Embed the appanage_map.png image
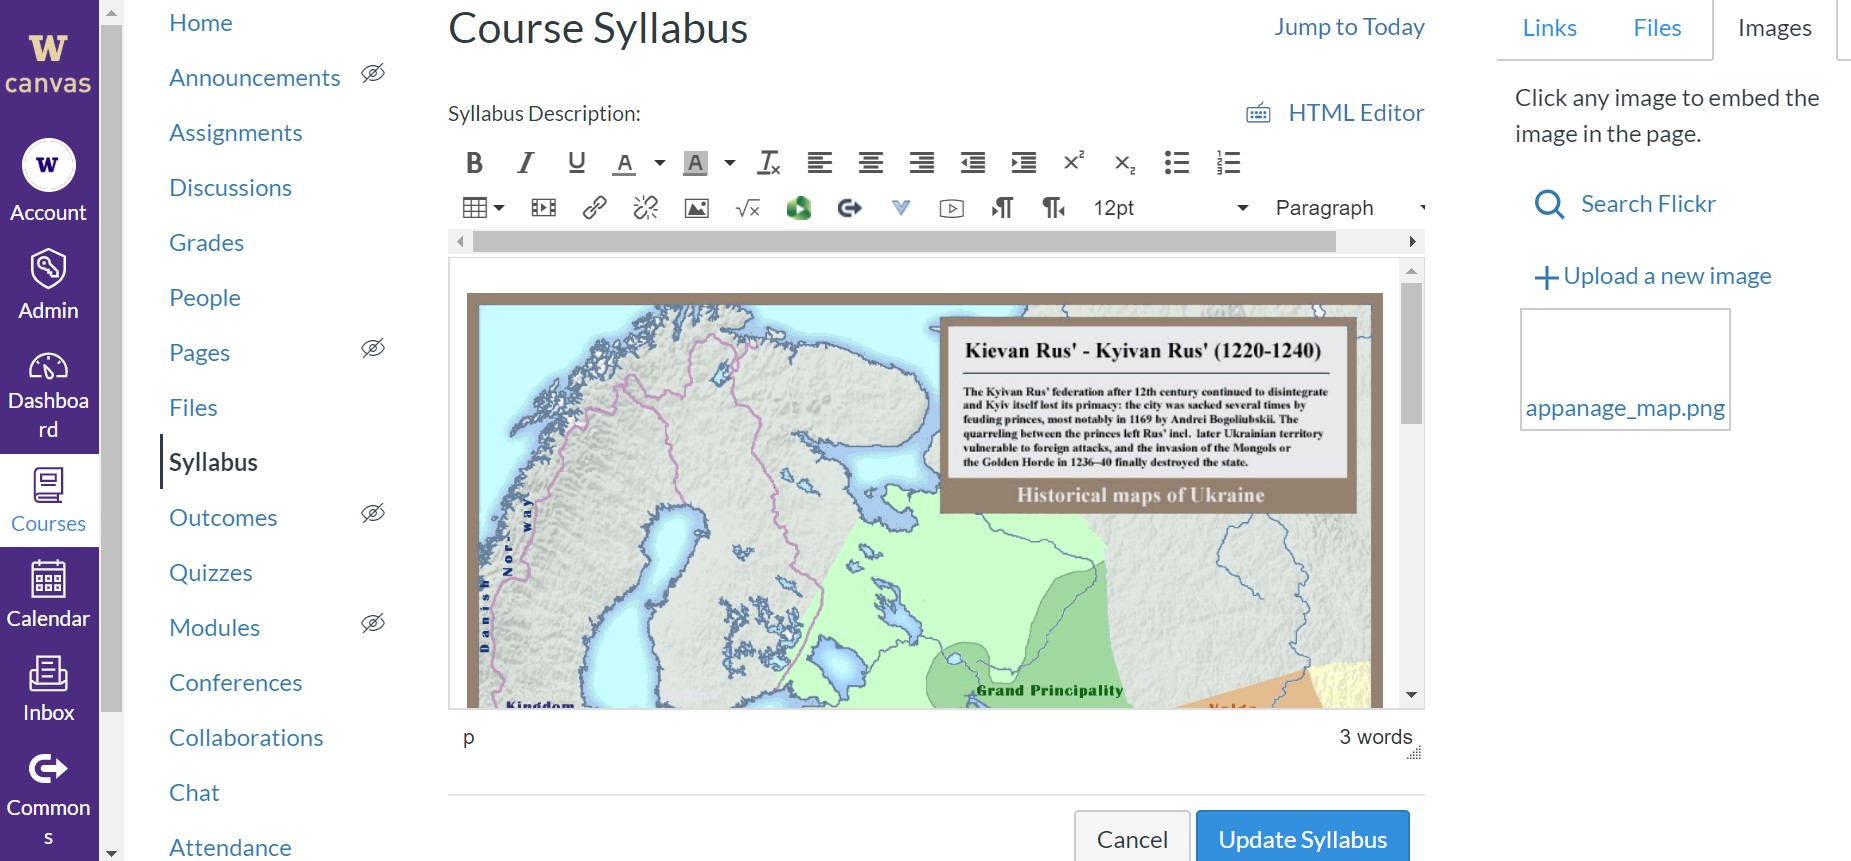 pos(1625,369)
